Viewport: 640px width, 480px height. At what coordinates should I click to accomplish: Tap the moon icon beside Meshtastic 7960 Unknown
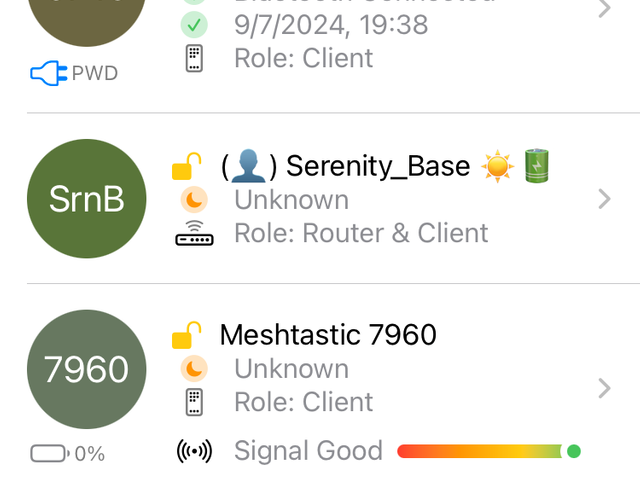pos(195,369)
